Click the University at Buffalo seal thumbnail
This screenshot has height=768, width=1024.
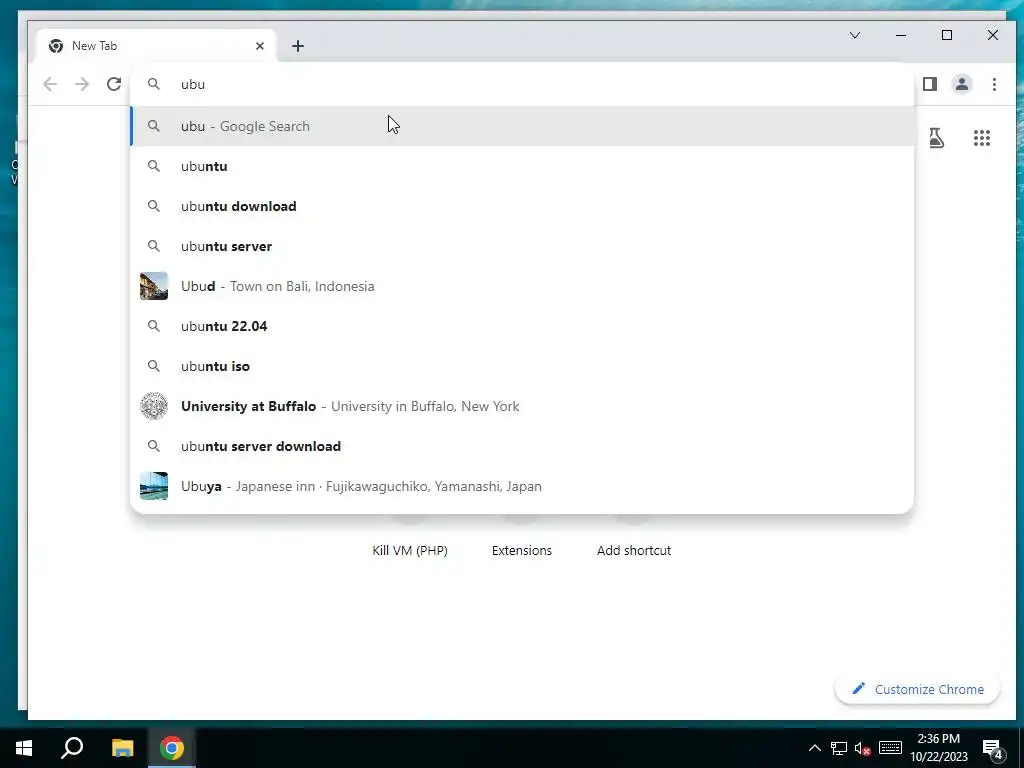point(154,406)
